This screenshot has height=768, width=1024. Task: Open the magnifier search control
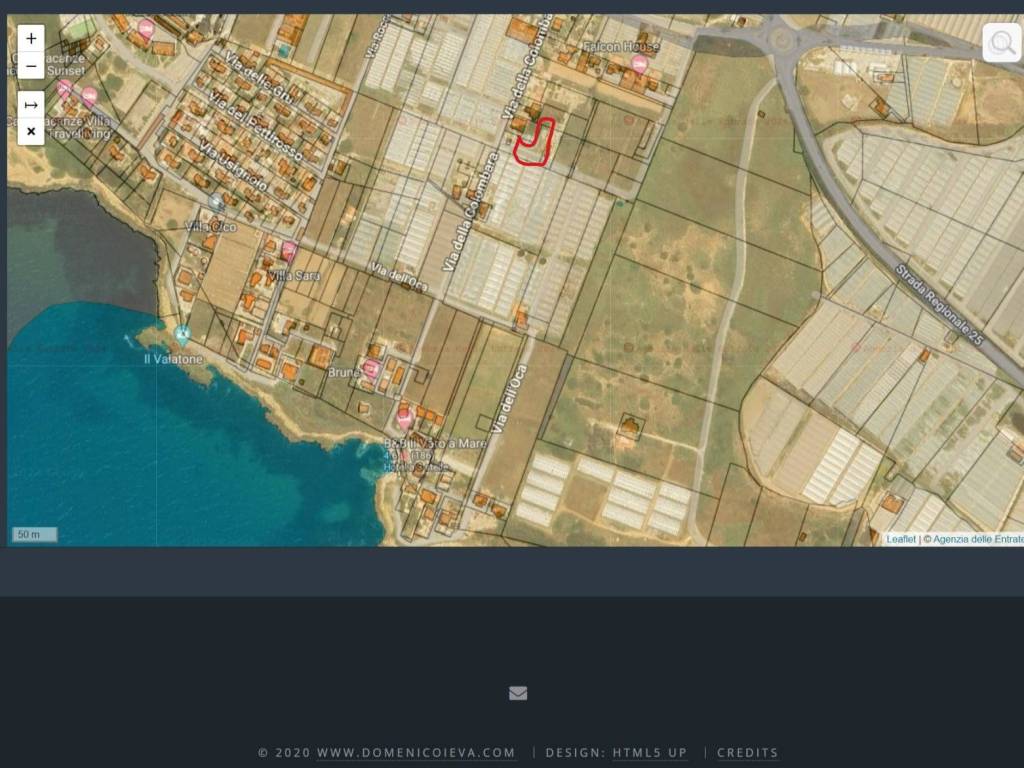click(x=1001, y=43)
